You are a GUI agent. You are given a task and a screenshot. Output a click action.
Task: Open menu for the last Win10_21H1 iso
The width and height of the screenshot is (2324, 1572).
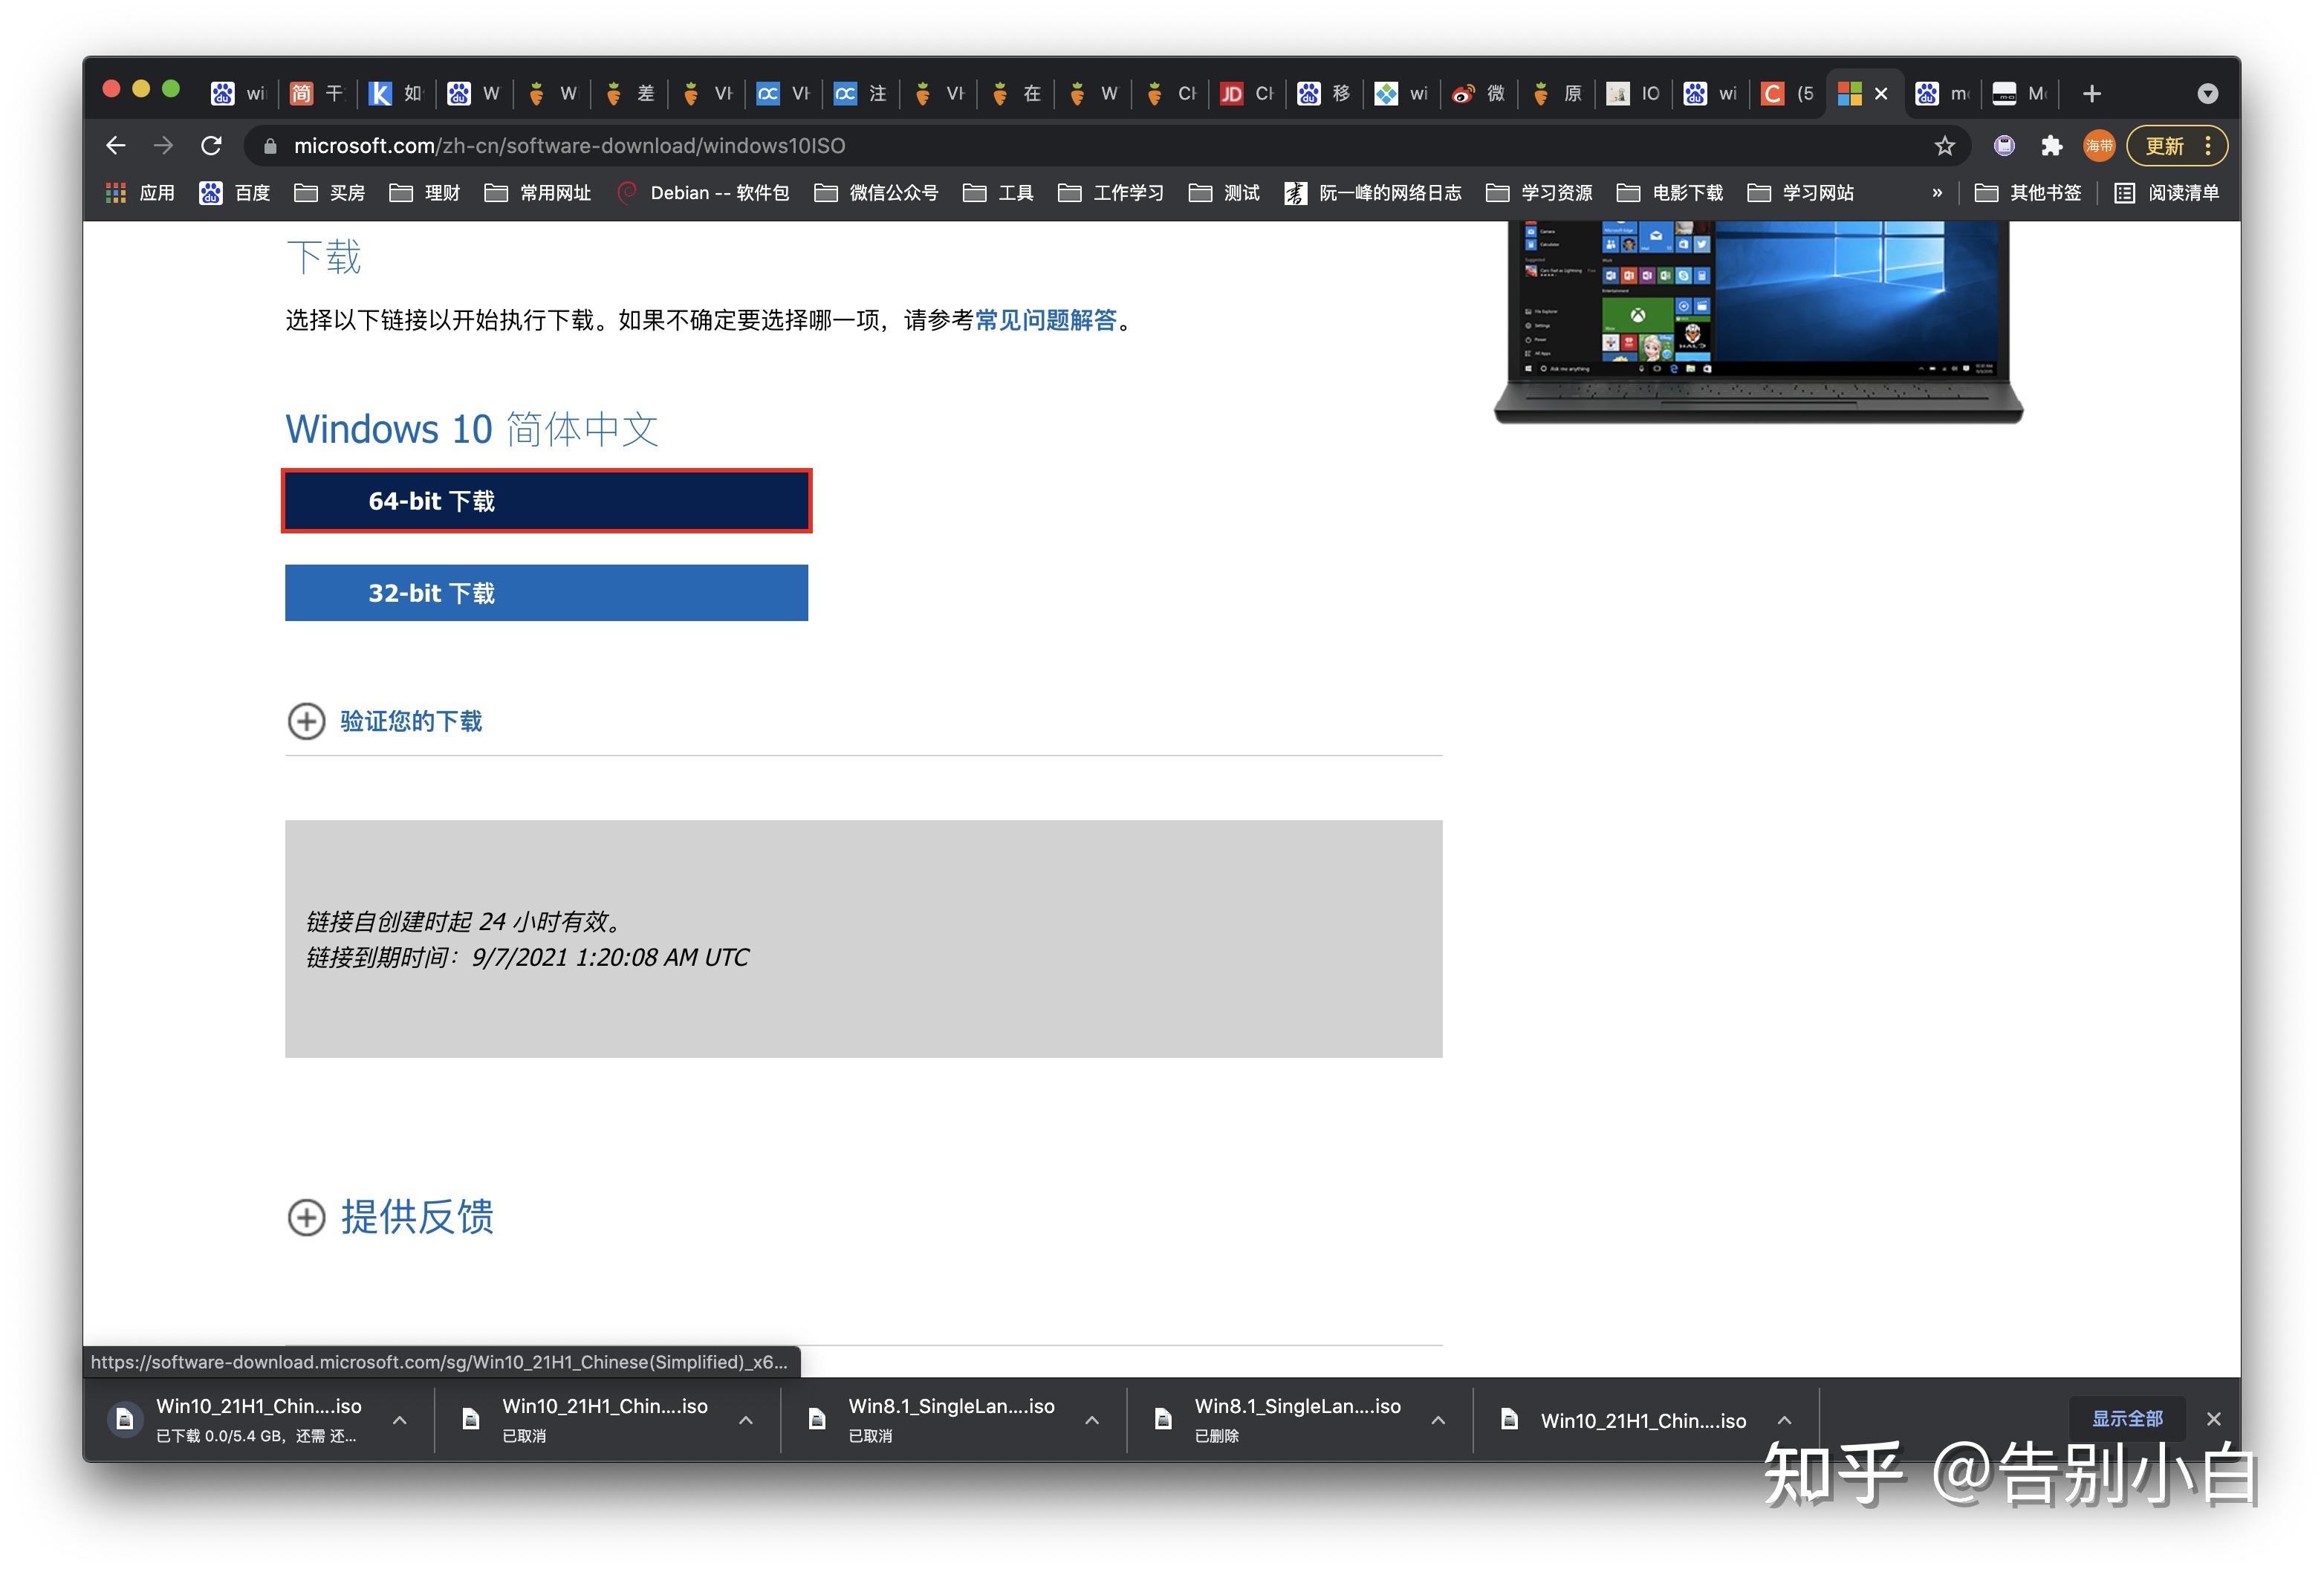click(x=1784, y=1420)
